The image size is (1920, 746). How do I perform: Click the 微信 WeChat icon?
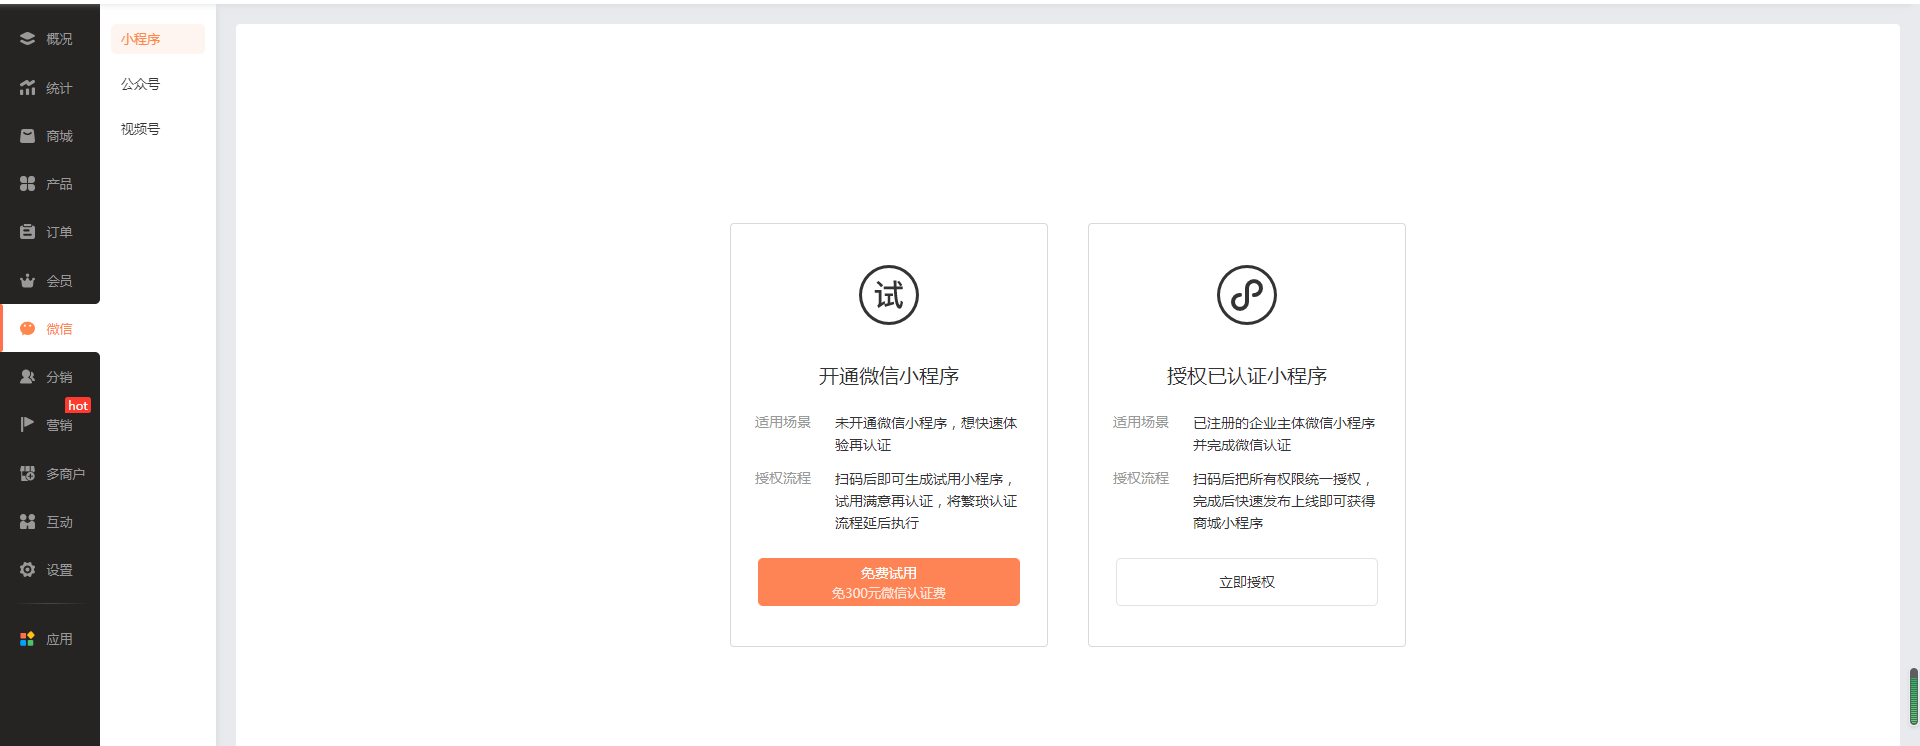tap(27, 329)
